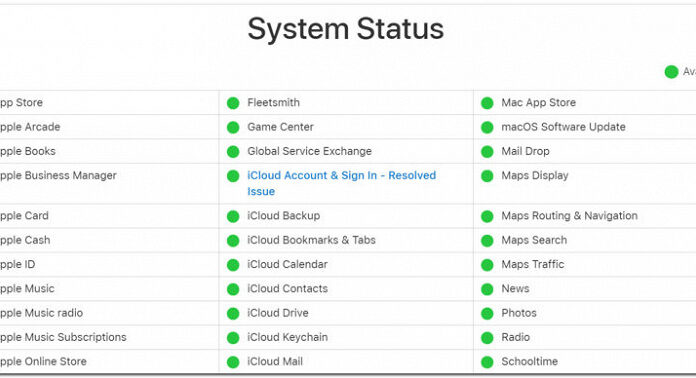
Task: Click the green dot beside Radio
Action: (x=487, y=338)
